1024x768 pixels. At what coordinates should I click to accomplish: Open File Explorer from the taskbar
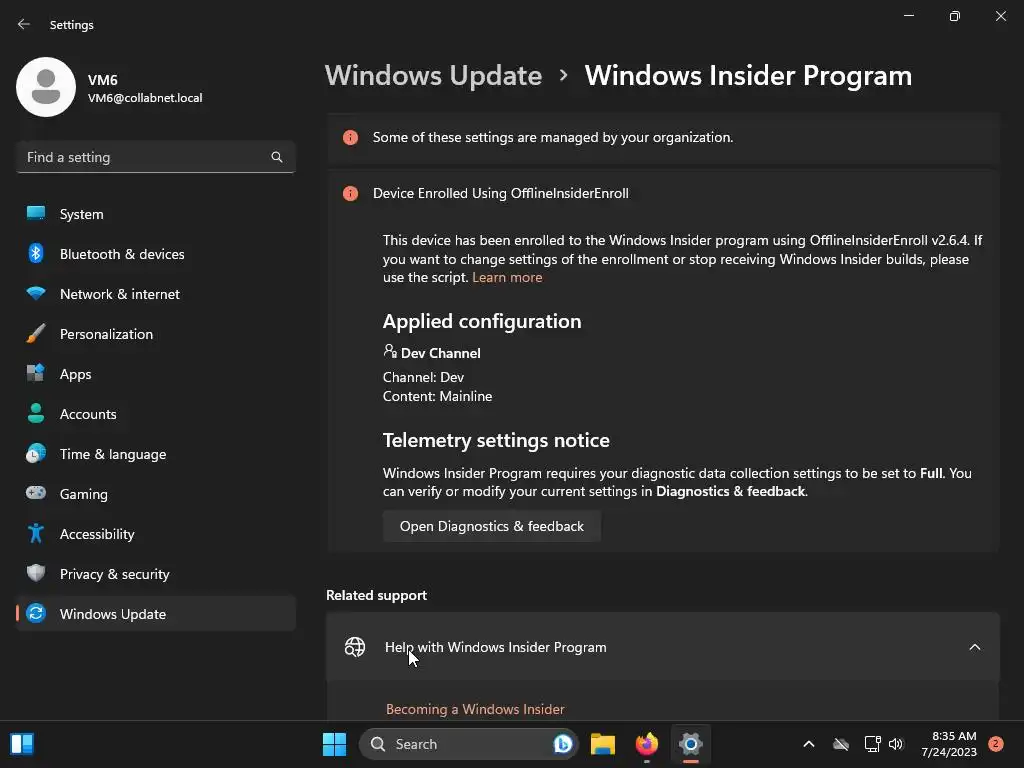pos(603,744)
